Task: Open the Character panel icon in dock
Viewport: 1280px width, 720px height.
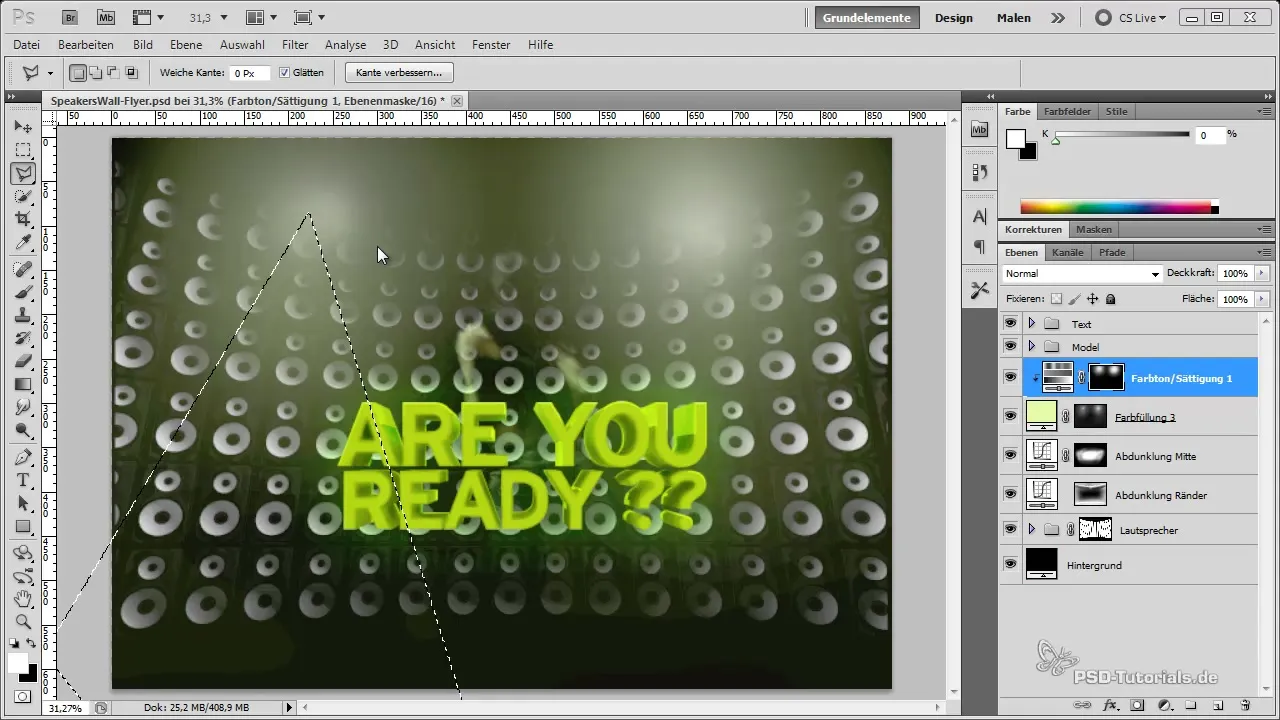Action: 979,216
